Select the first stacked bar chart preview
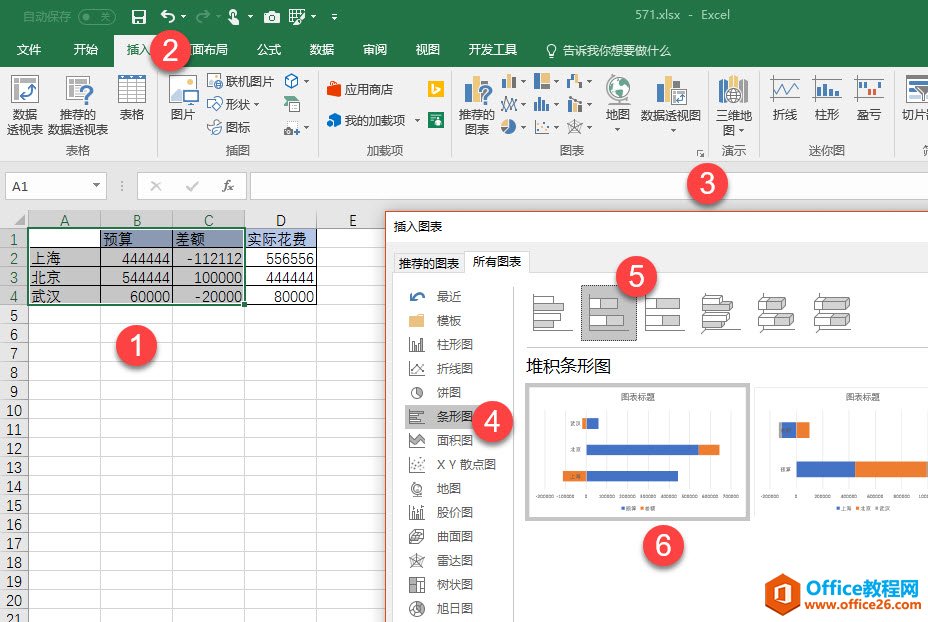Viewport: 928px width, 622px height. point(637,453)
